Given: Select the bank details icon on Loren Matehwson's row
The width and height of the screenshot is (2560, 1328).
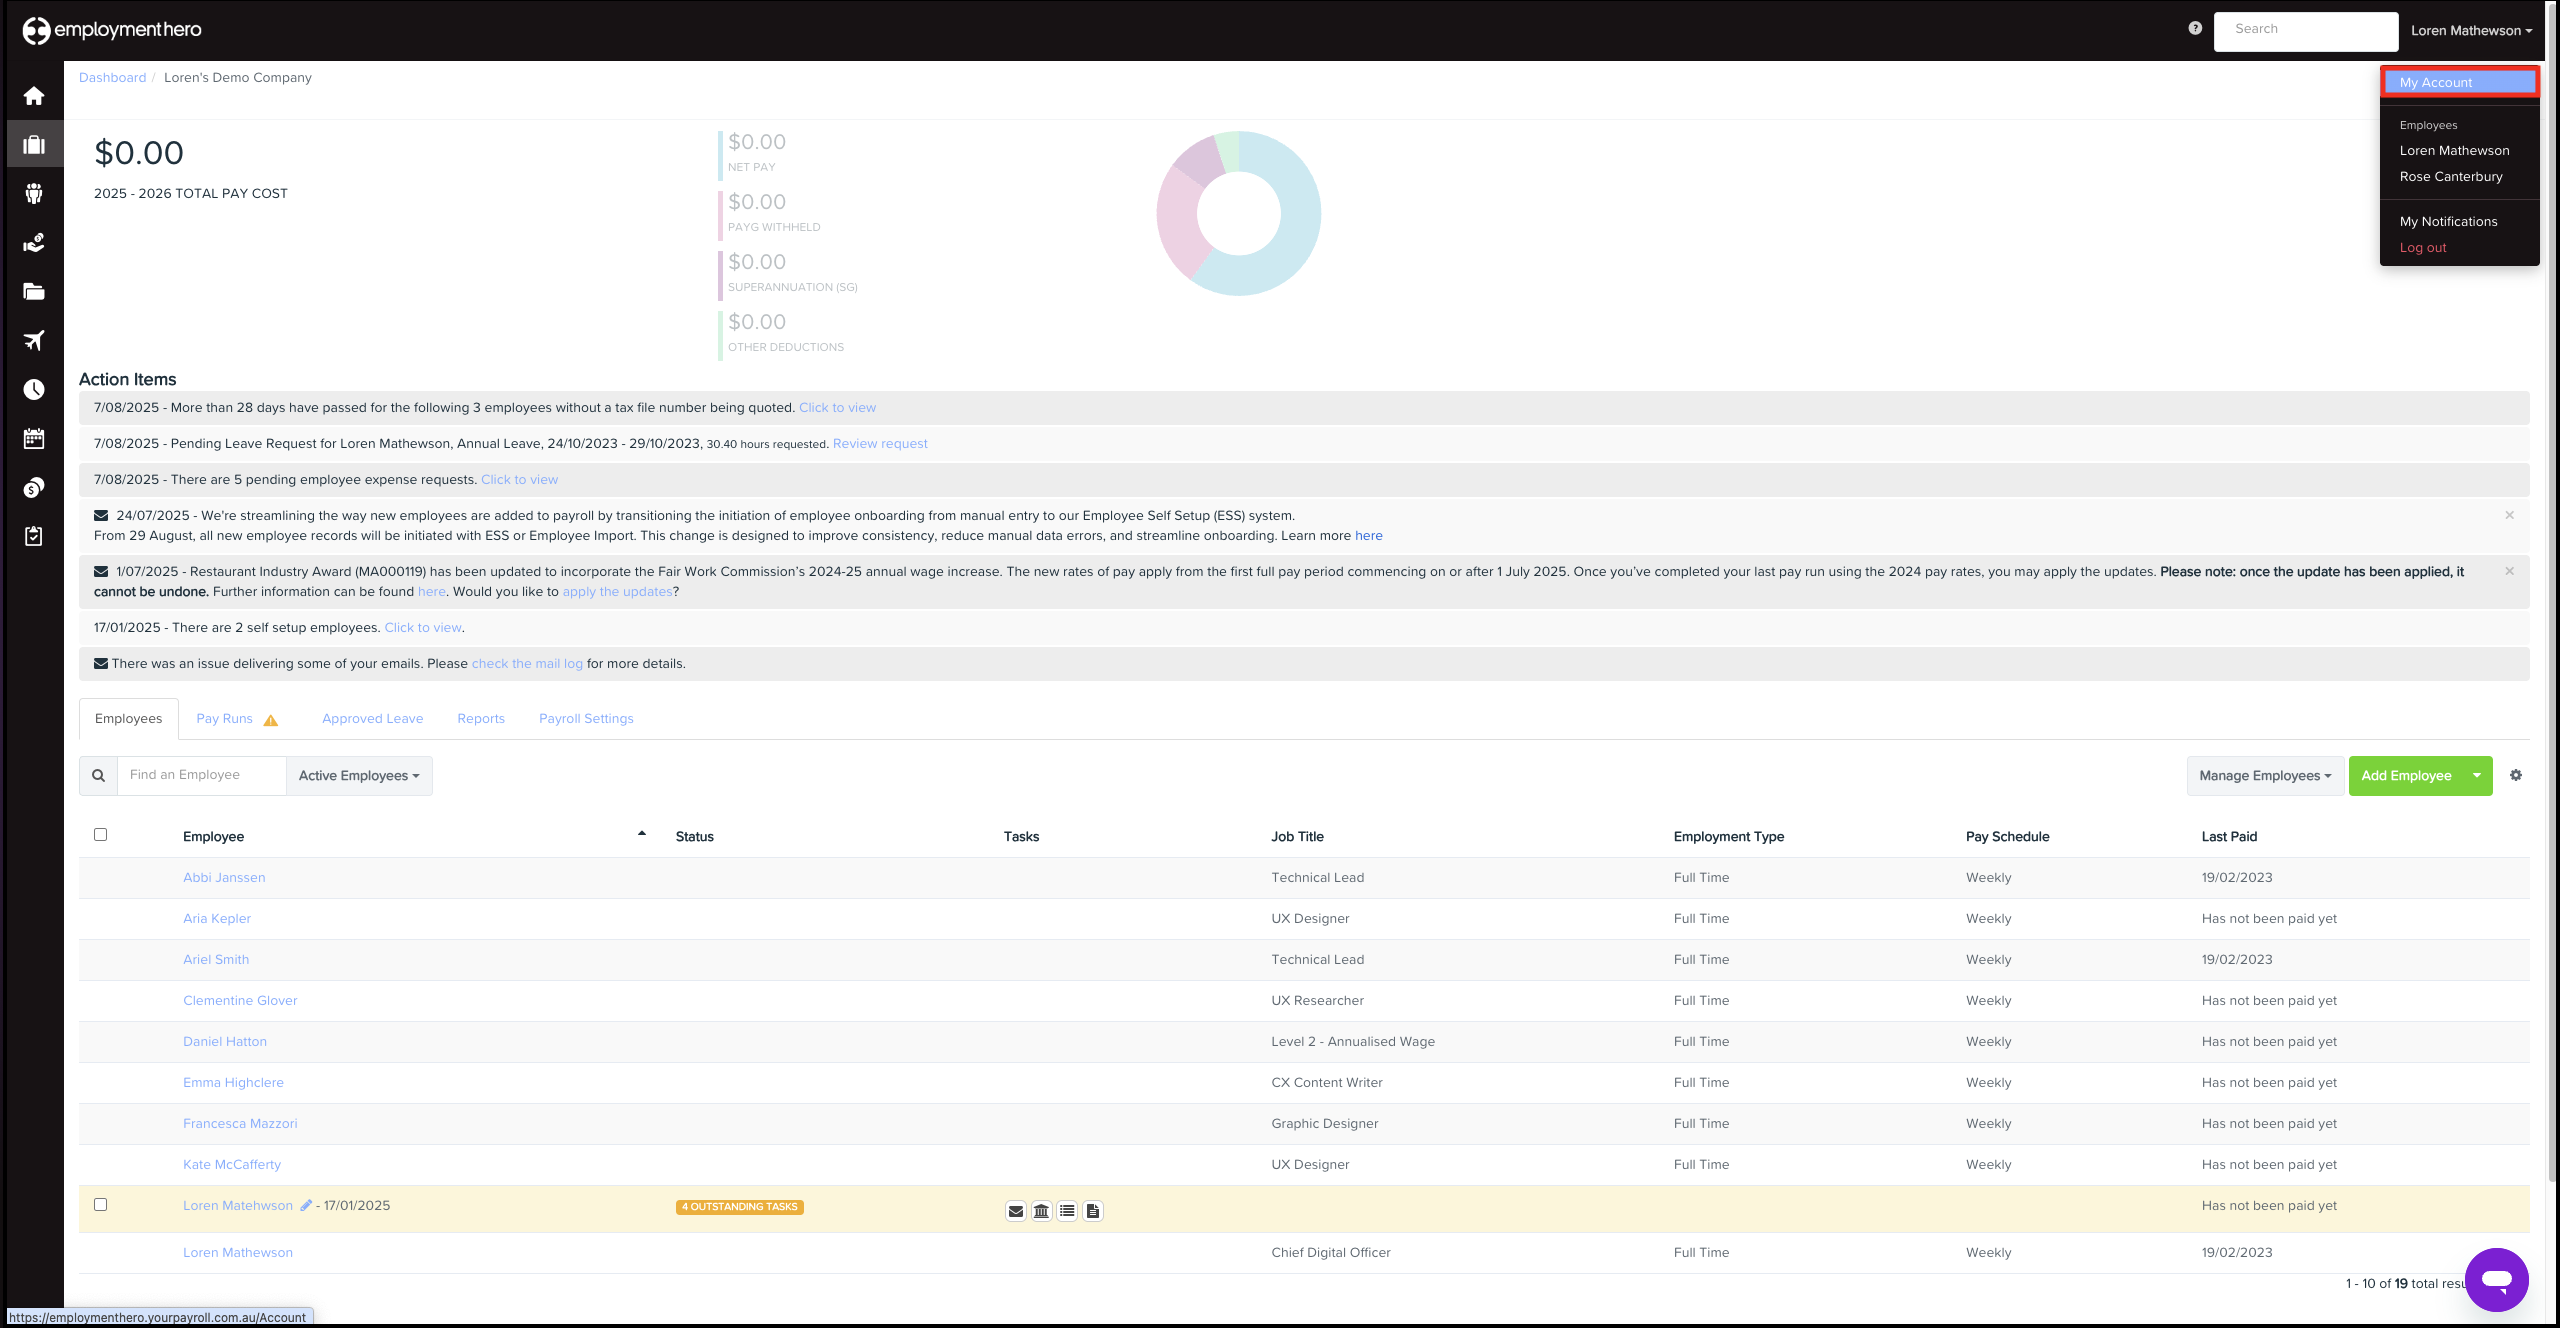Looking at the screenshot, I should tap(1041, 1210).
